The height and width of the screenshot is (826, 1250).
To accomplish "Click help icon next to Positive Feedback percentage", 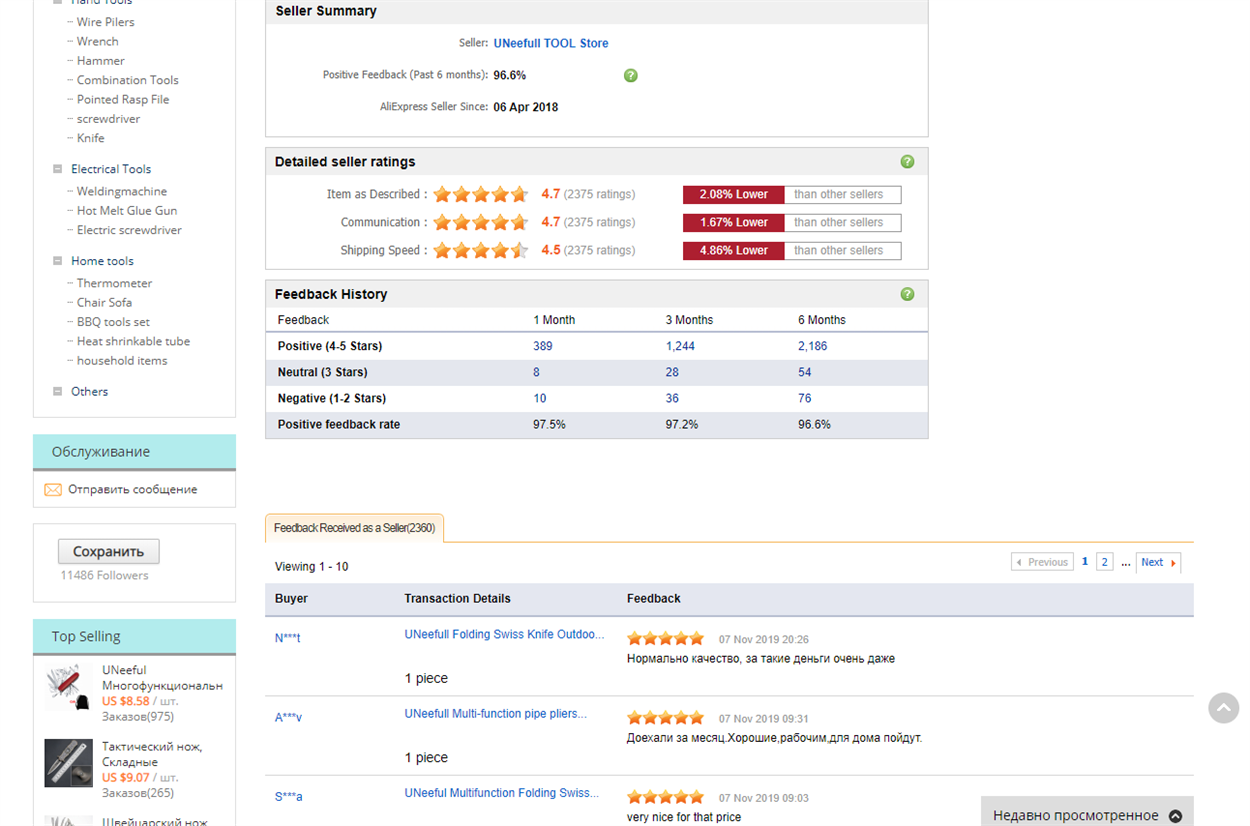I will [x=630, y=75].
